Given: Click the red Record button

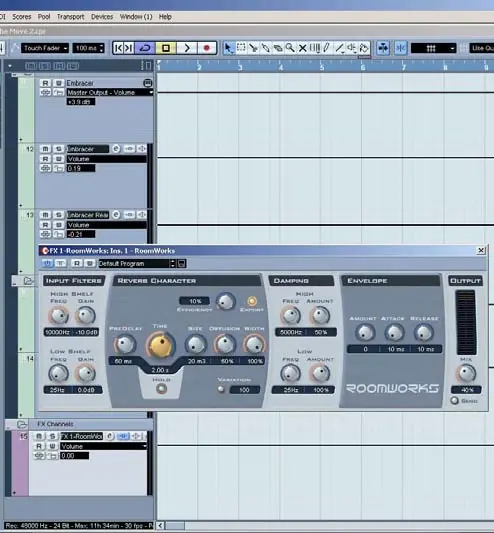Looking at the screenshot, I should 206,48.
